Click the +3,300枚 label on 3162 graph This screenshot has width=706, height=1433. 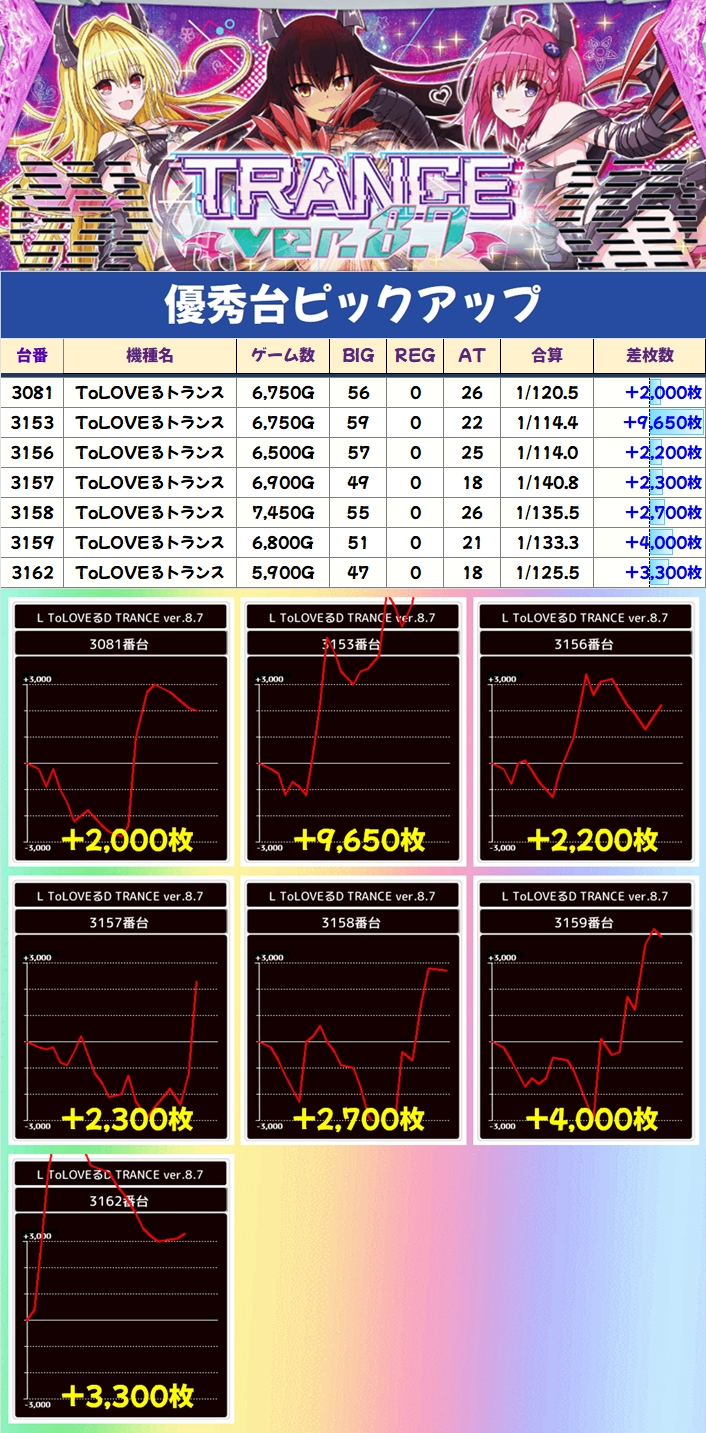[127, 1396]
